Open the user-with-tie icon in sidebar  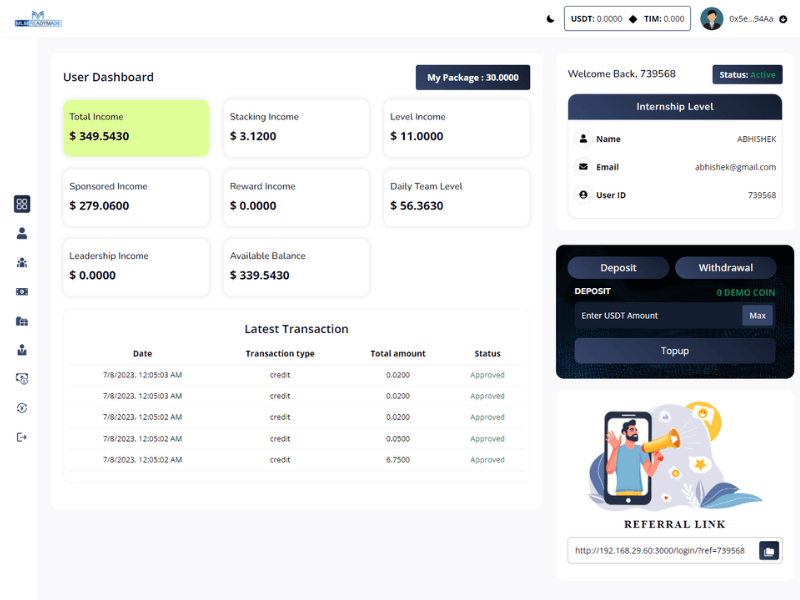22,350
